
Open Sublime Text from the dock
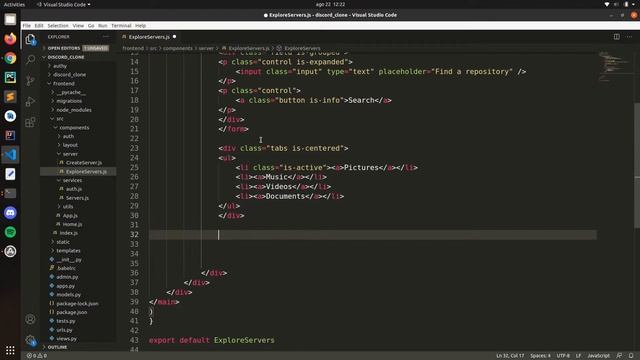[x=10, y=97]
